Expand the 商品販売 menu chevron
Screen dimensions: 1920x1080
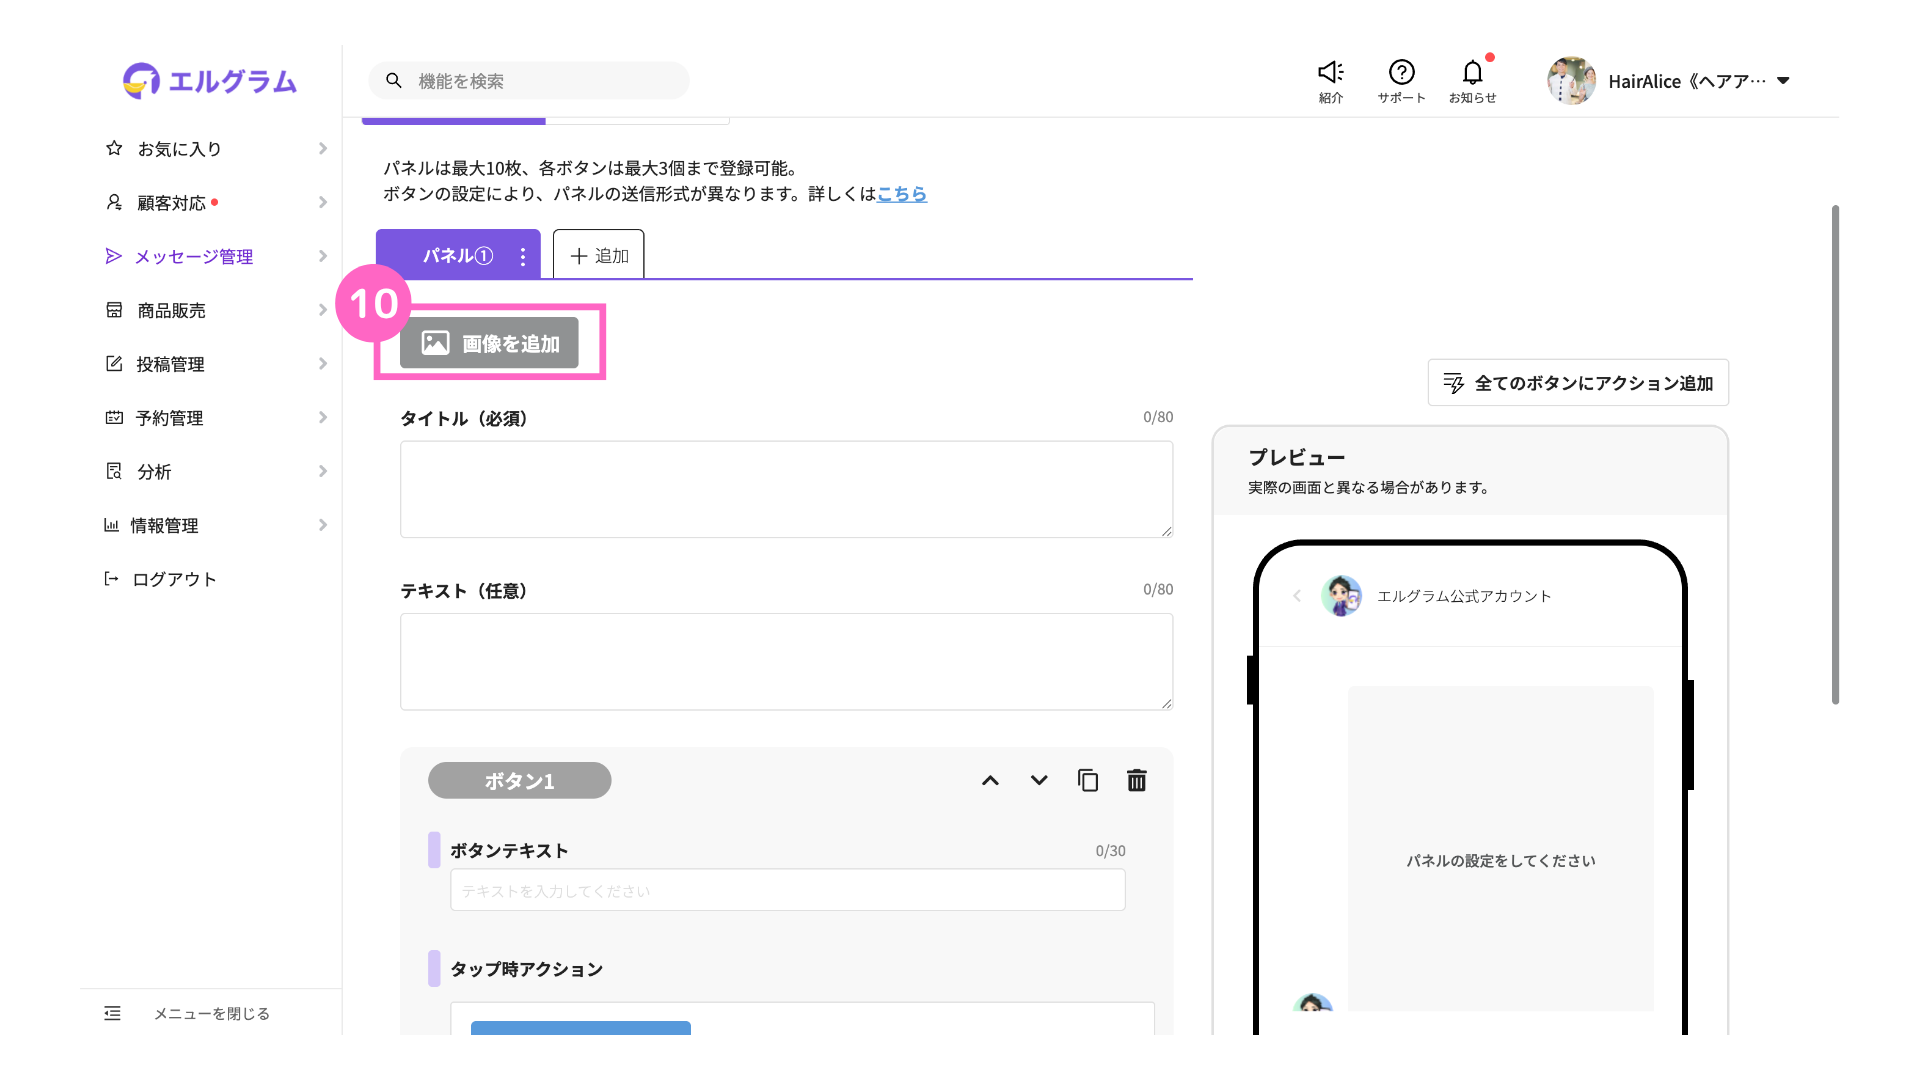pyautogui.click(x=322, y=310)
